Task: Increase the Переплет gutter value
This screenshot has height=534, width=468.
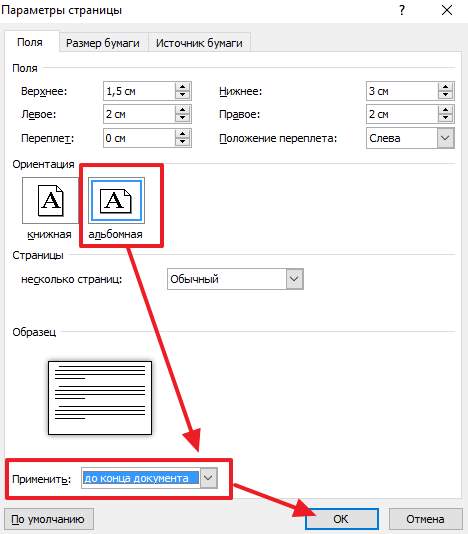Action: point(183,134)
